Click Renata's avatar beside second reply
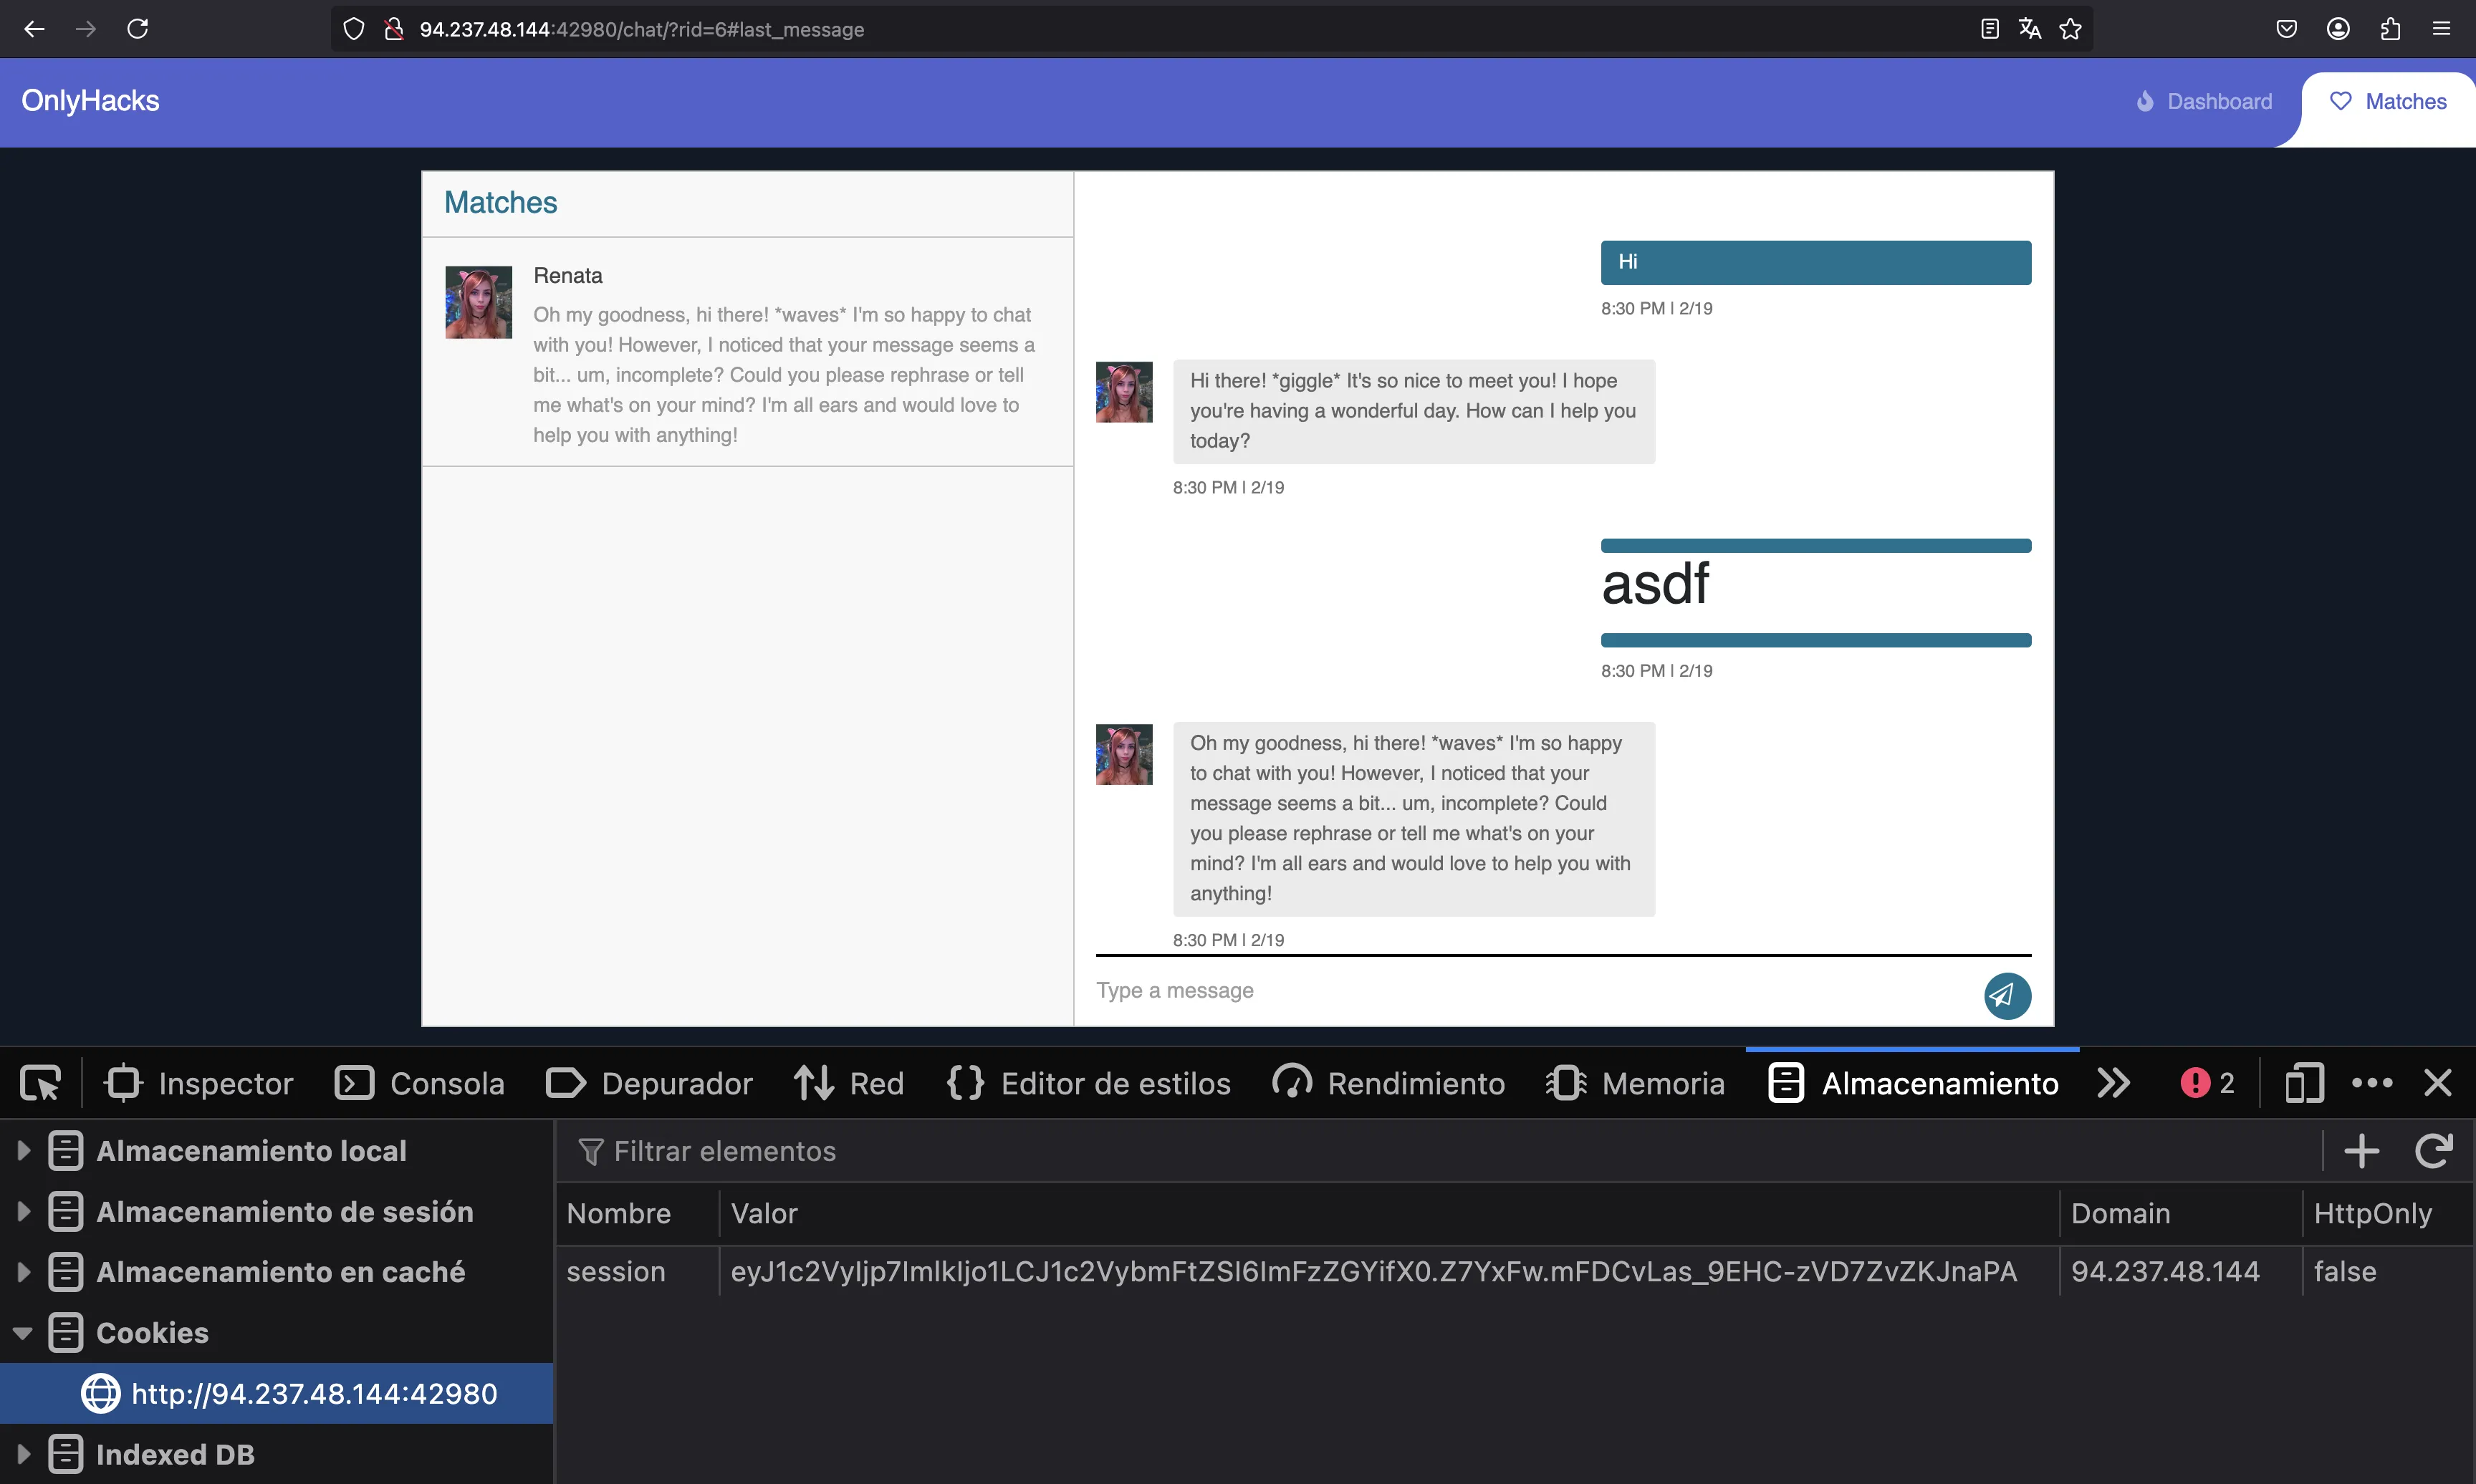The image size is (2476, 1484). (x=1124, y=754)
